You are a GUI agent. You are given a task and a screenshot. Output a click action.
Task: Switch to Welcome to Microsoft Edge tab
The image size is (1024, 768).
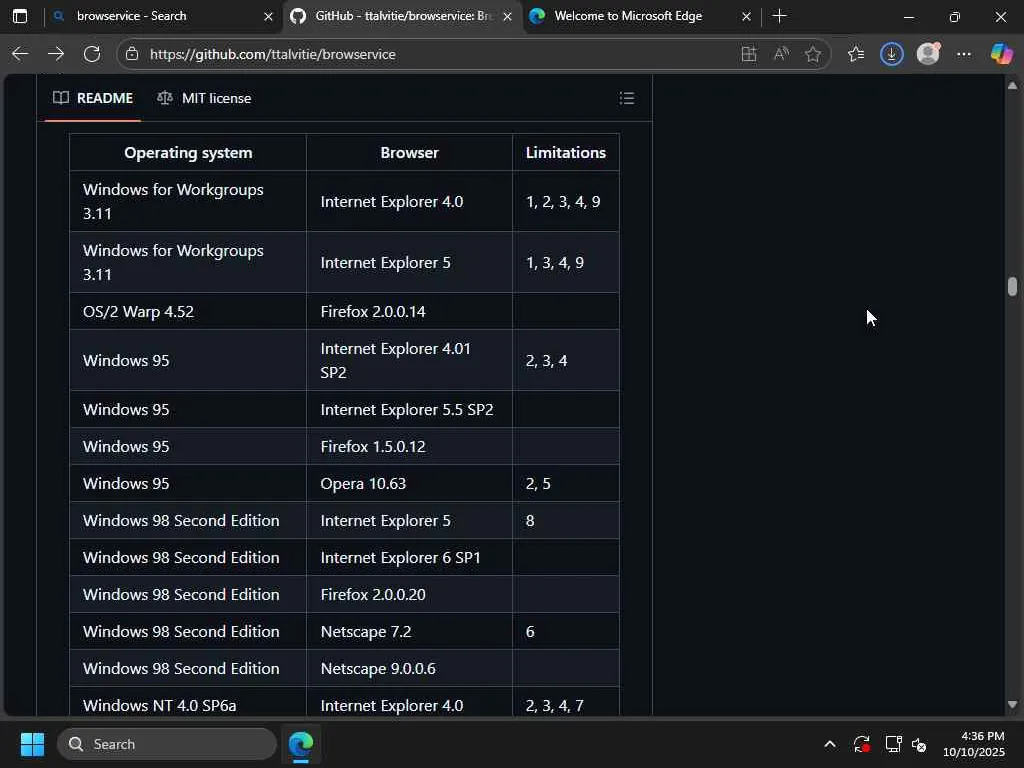pos(640,16)
